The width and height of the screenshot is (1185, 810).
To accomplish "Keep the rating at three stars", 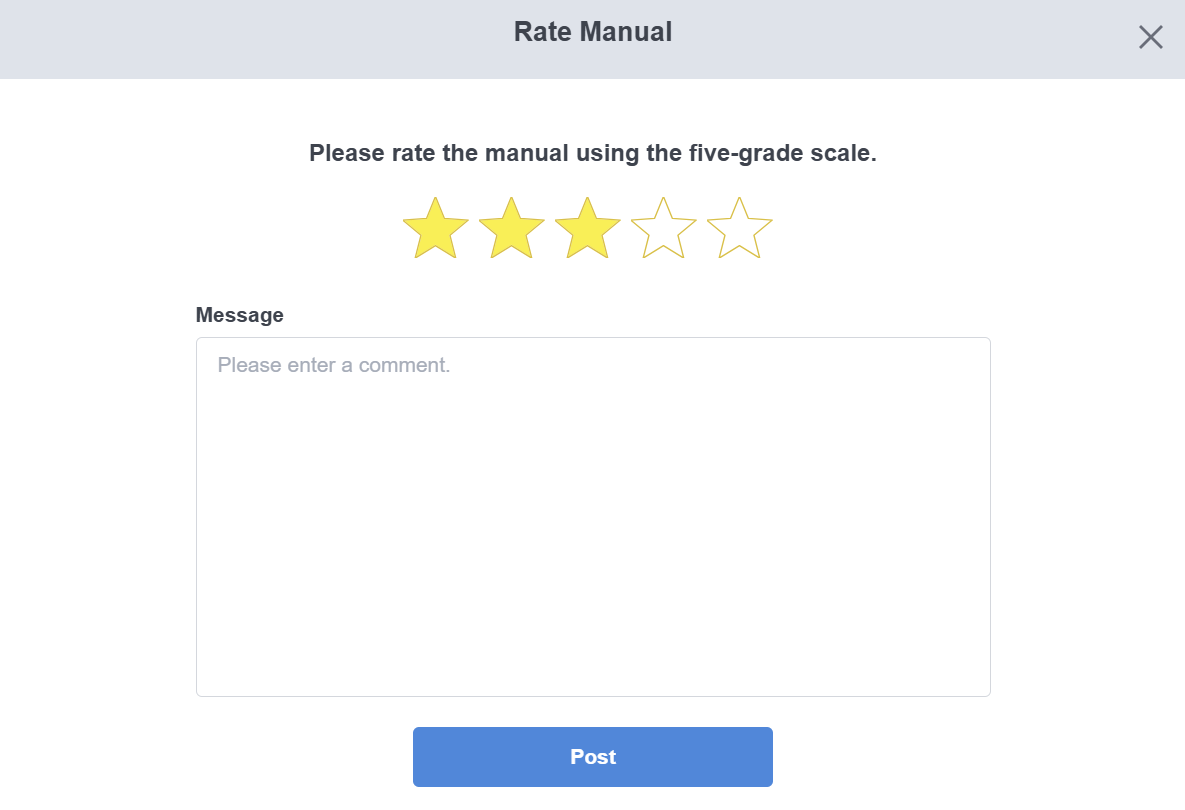I will [x=588, y=229].
